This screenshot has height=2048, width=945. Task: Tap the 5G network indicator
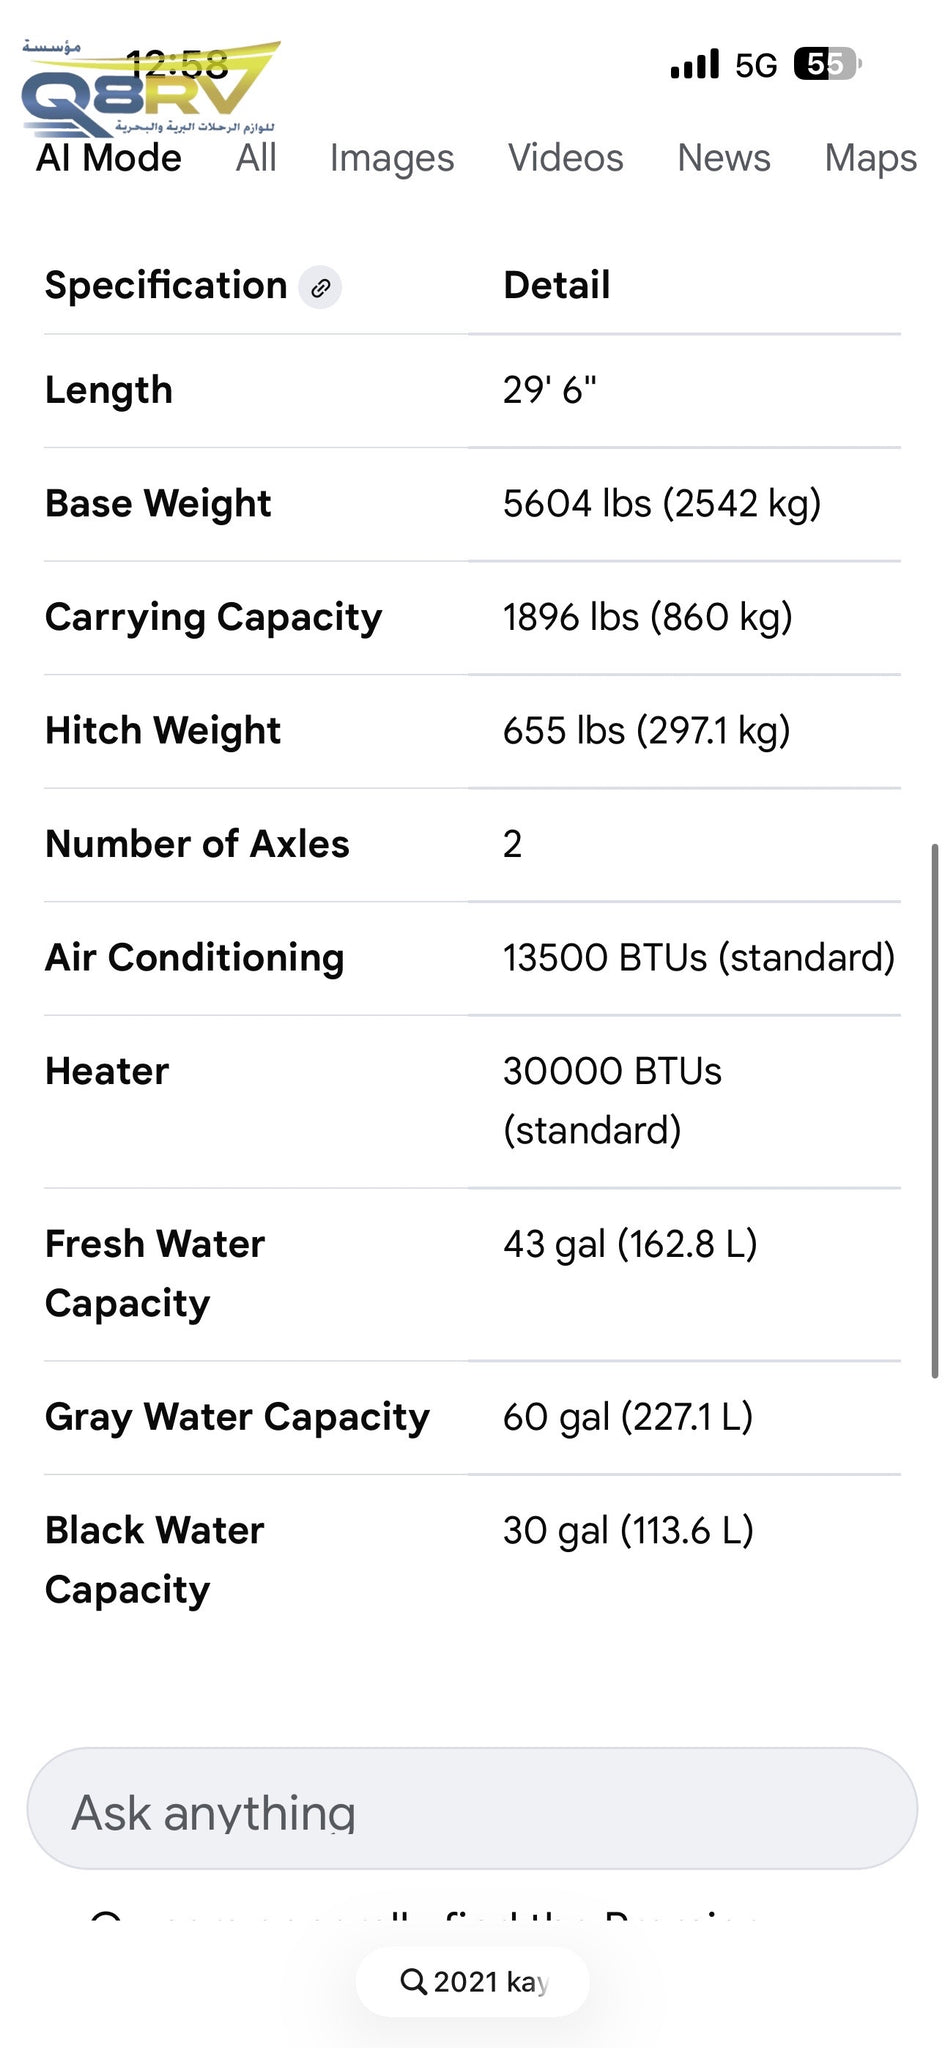coord(756,66)
